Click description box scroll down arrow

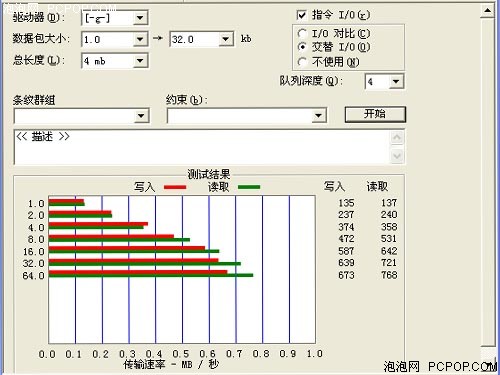pos(397,156)
